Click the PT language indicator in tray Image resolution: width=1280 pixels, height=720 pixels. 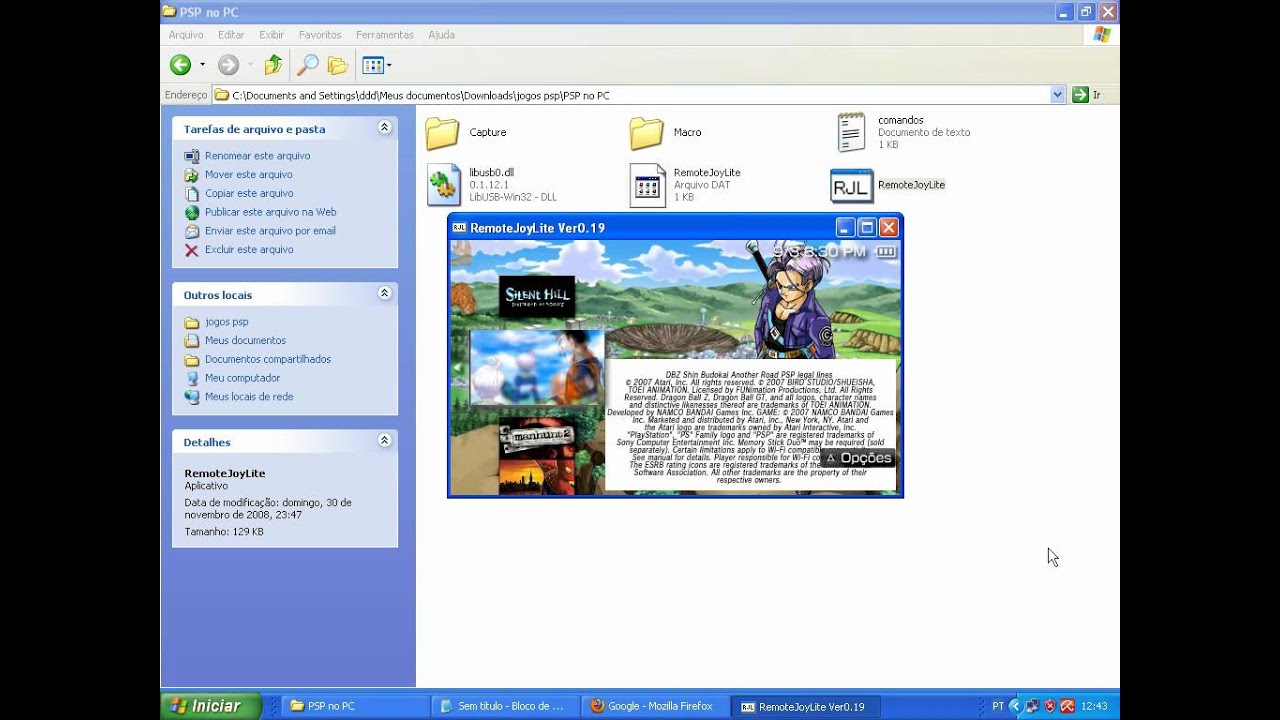(998, 706)
